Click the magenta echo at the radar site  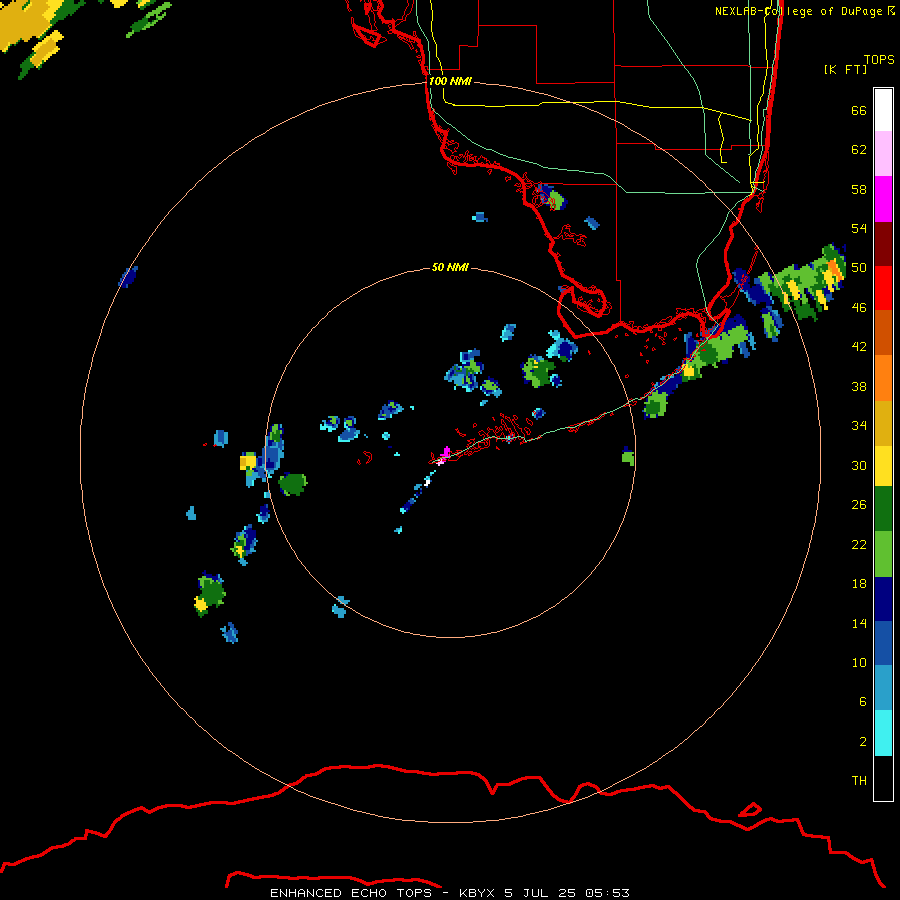pos(444,455)
